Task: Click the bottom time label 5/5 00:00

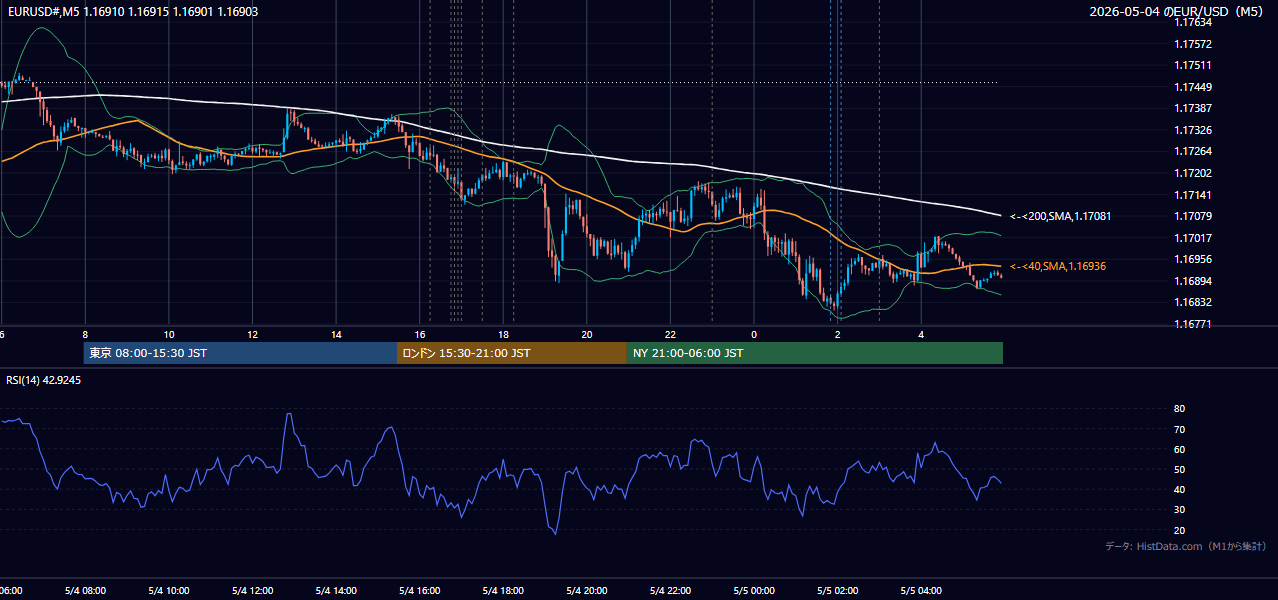Action: [x=753, y=591]
